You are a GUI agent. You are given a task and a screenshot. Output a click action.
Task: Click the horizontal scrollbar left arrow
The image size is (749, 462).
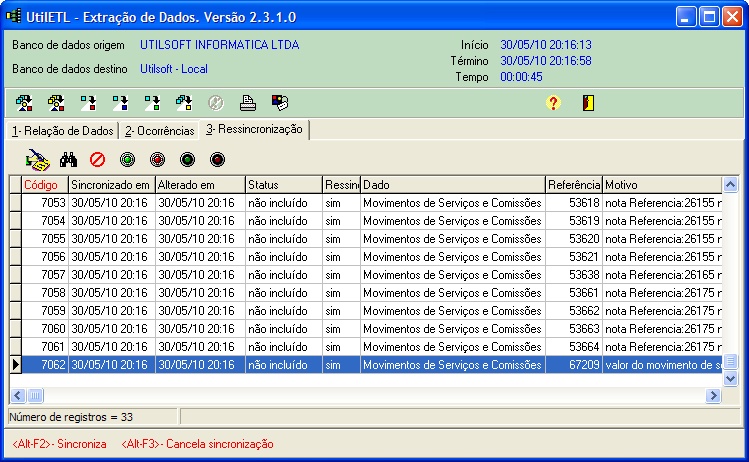[18, 396]
